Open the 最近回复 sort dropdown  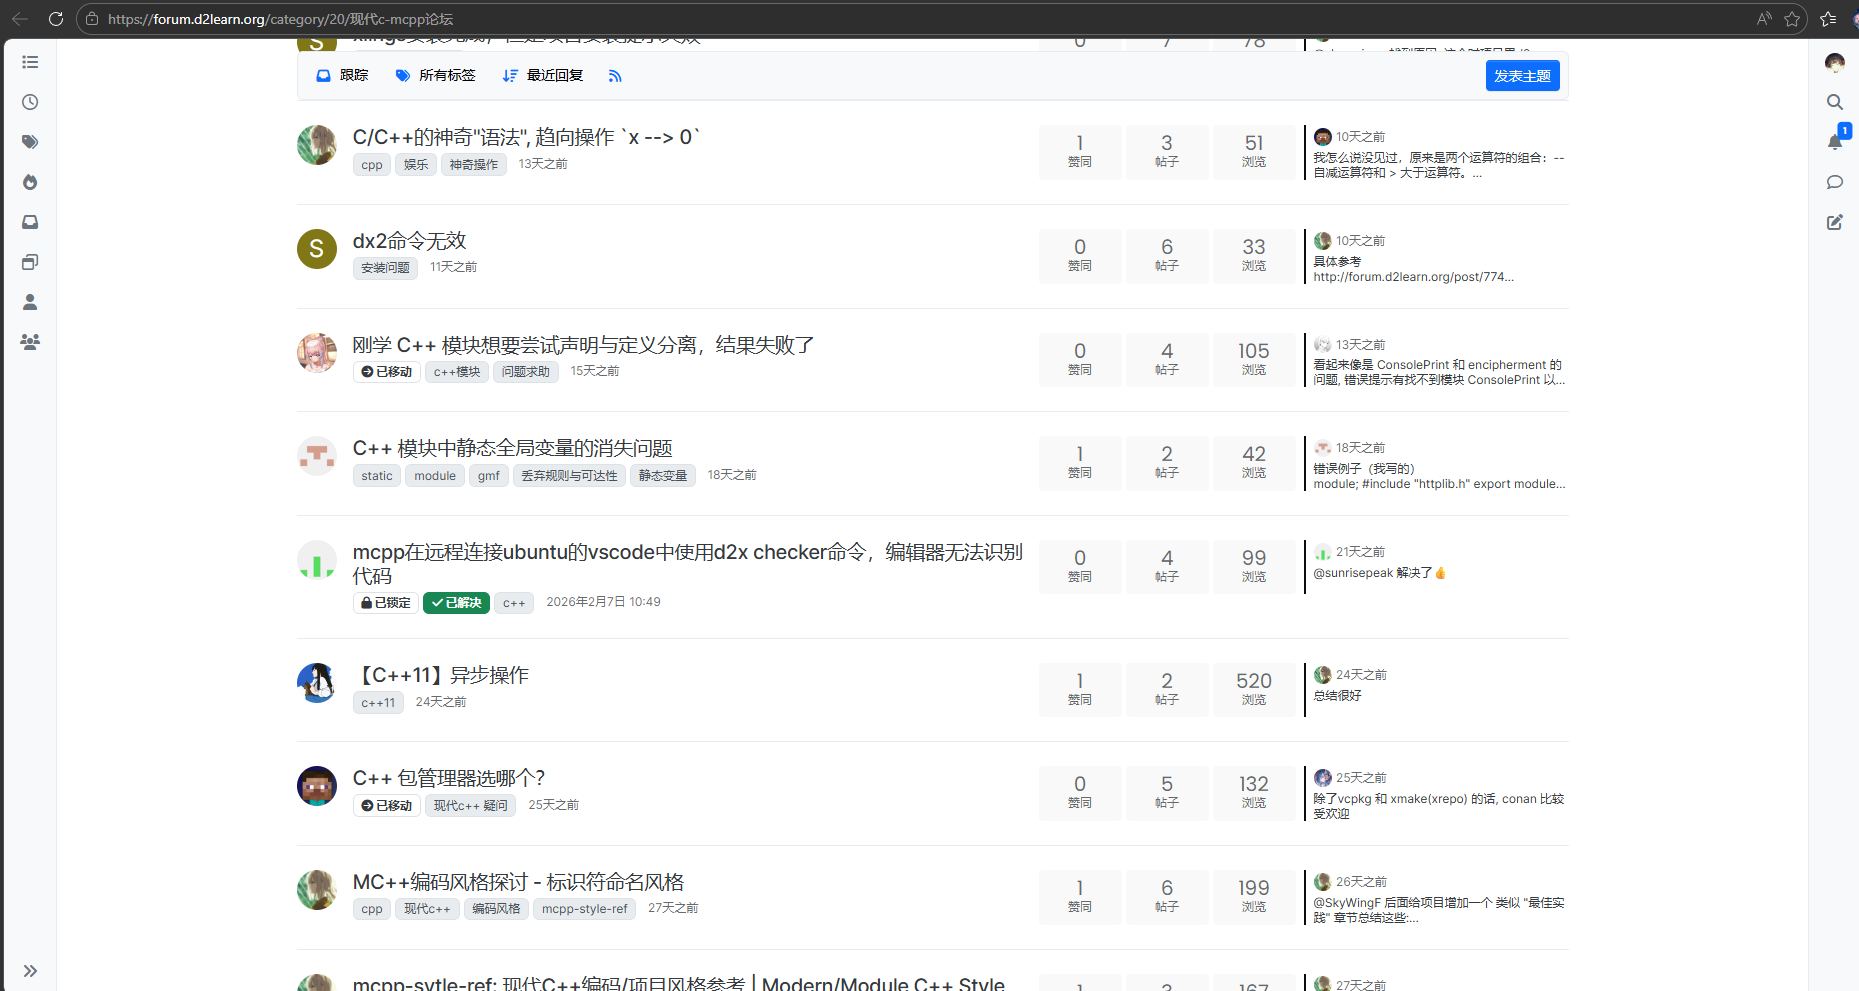click(x=543, y=76)
